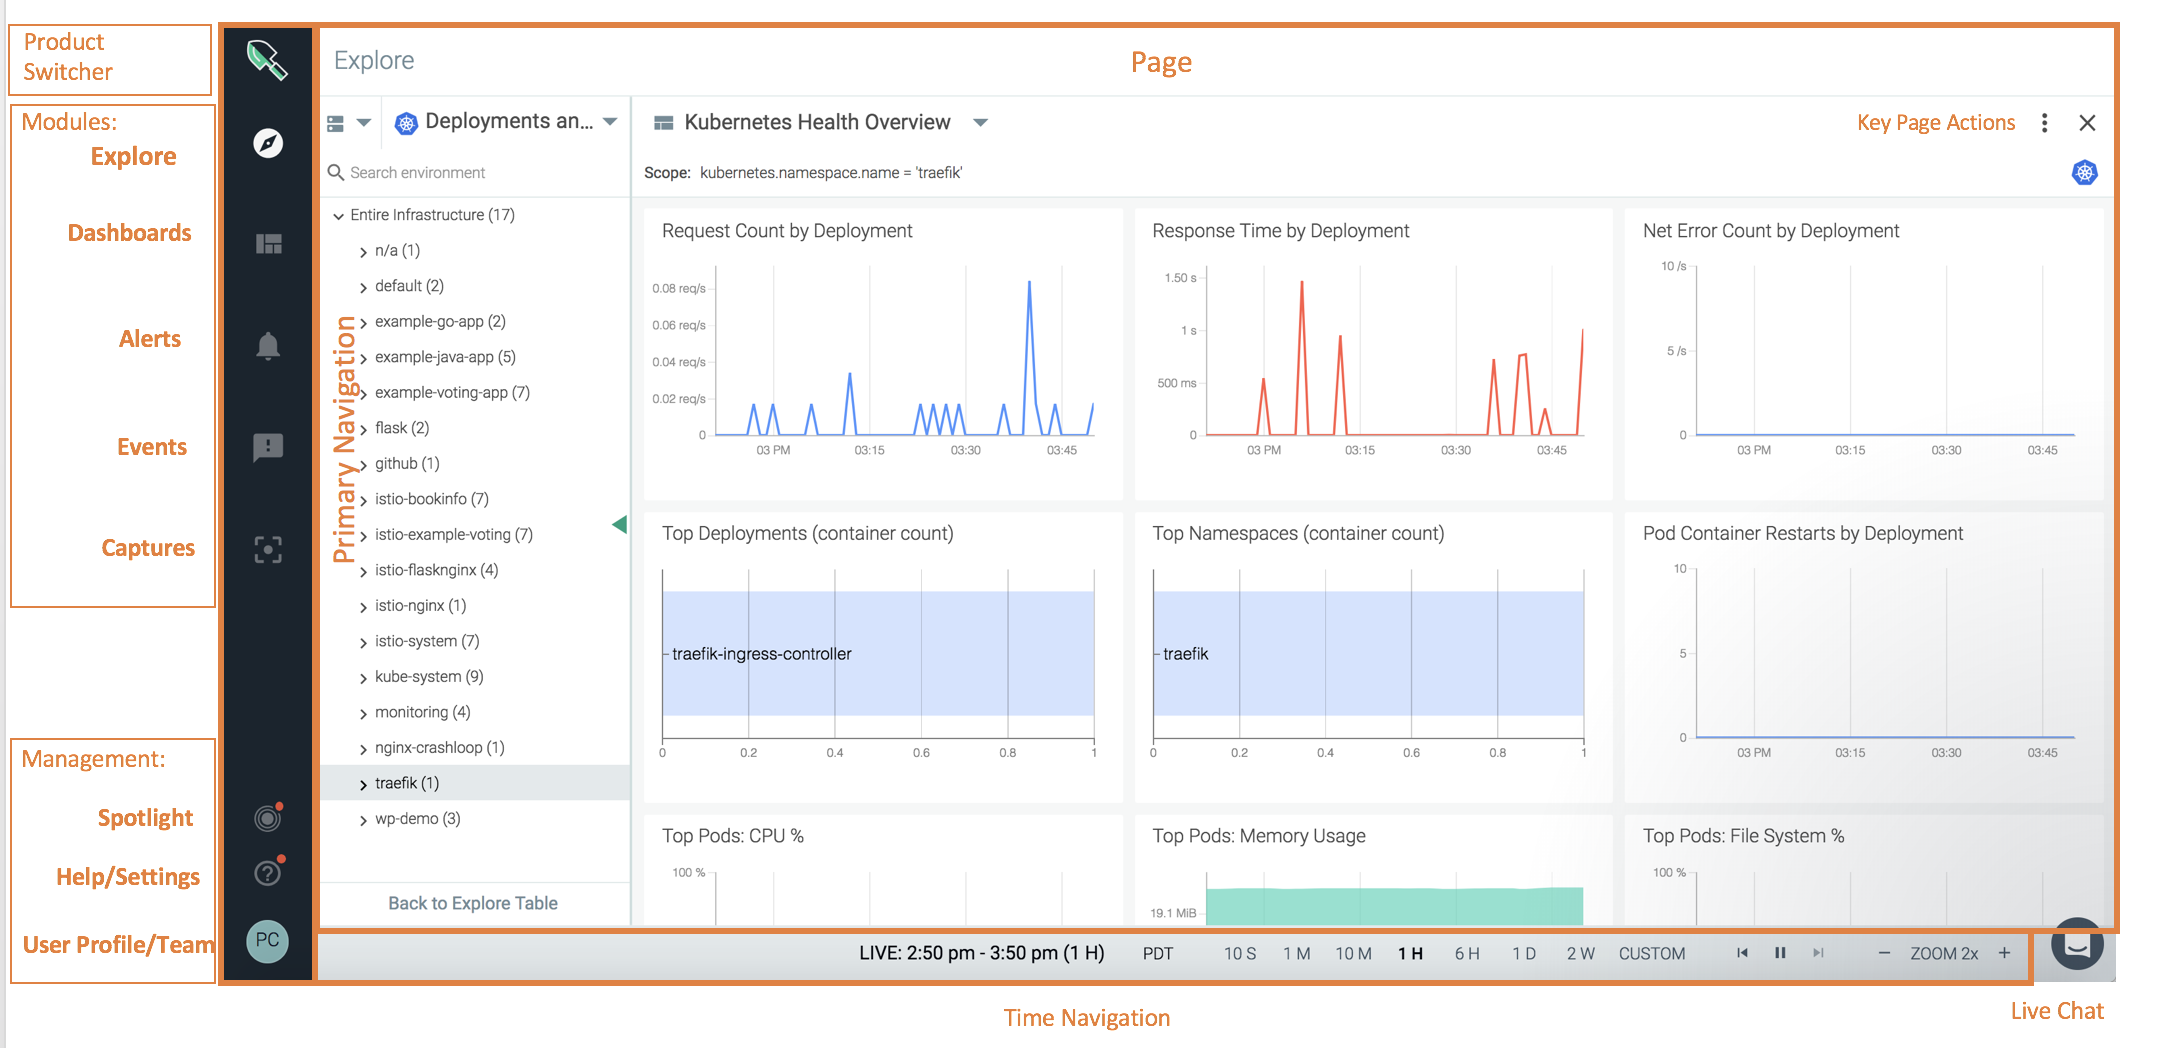Select the nginx-crashloop namespace row

[x=475, y=748]
